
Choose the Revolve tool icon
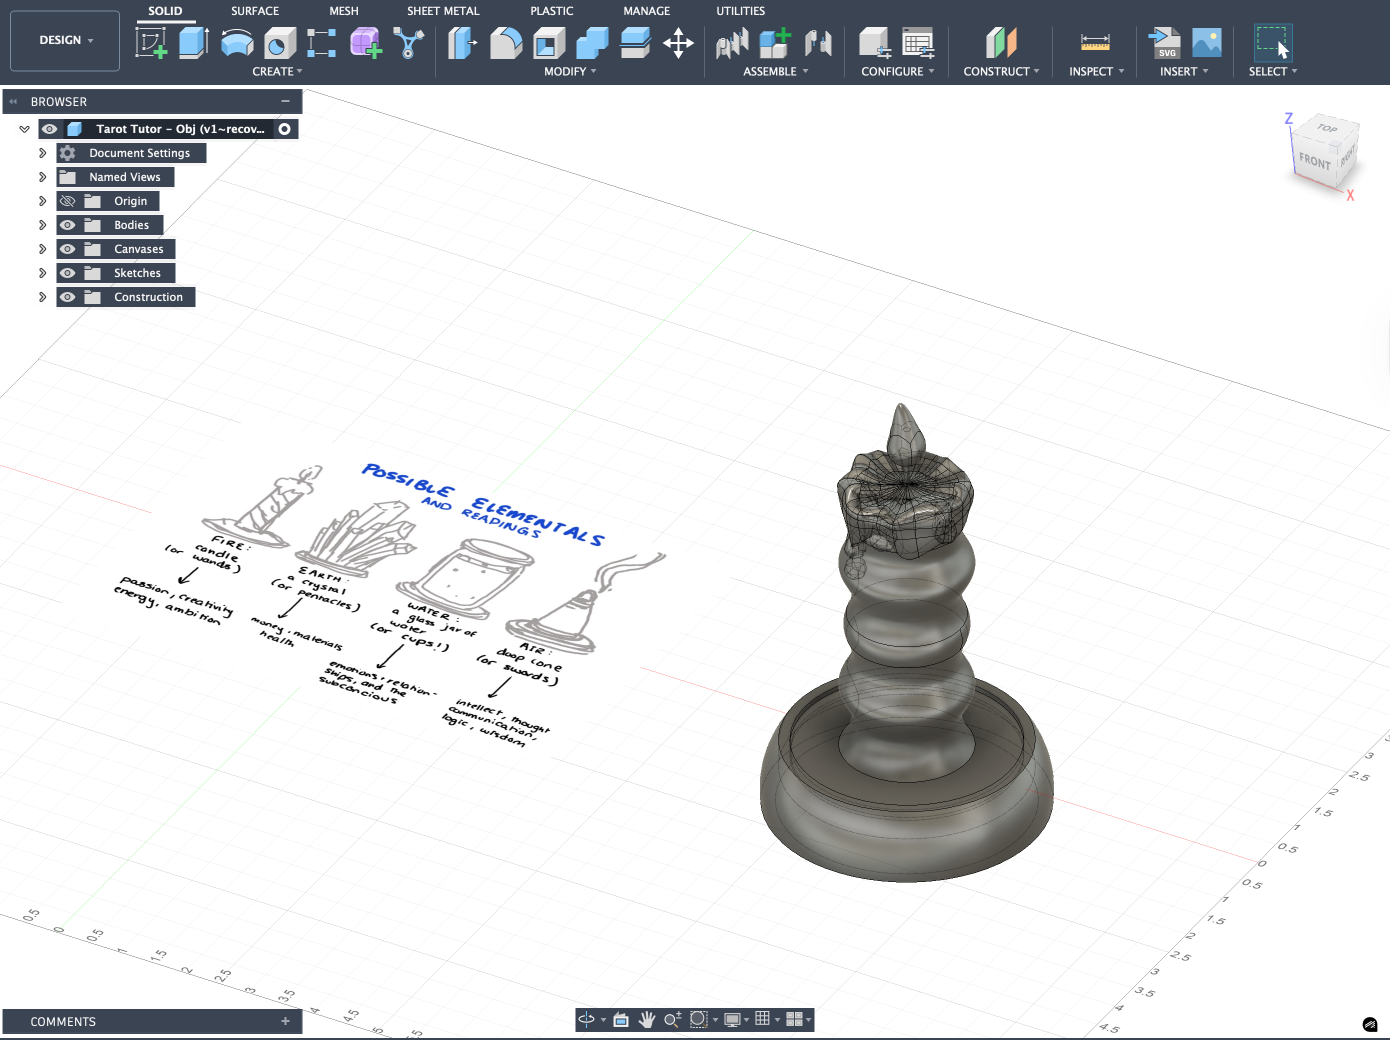[x=237, y=43]
